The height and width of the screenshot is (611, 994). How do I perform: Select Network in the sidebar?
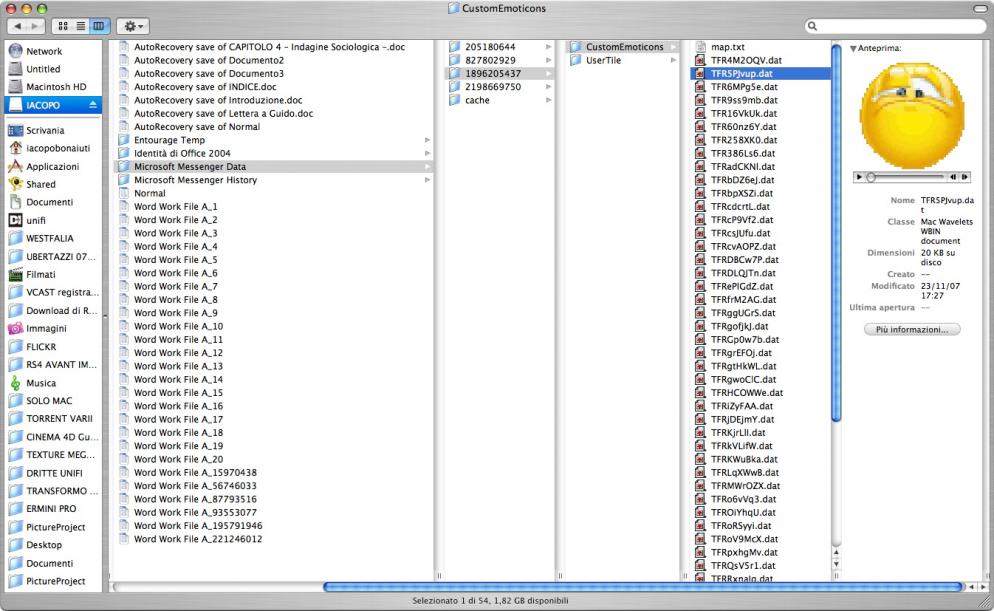pos(44,51)
